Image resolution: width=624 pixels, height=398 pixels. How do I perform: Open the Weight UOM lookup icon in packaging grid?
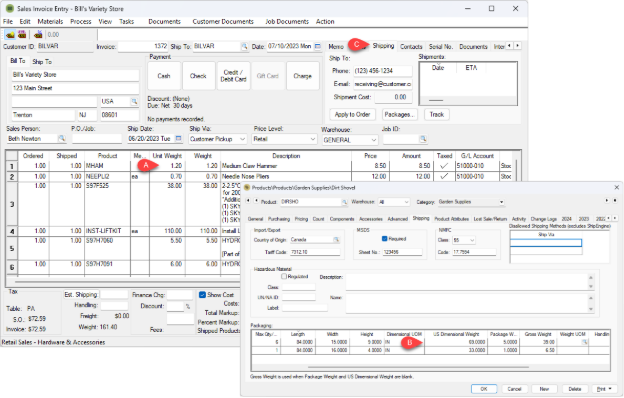(585, 342)
